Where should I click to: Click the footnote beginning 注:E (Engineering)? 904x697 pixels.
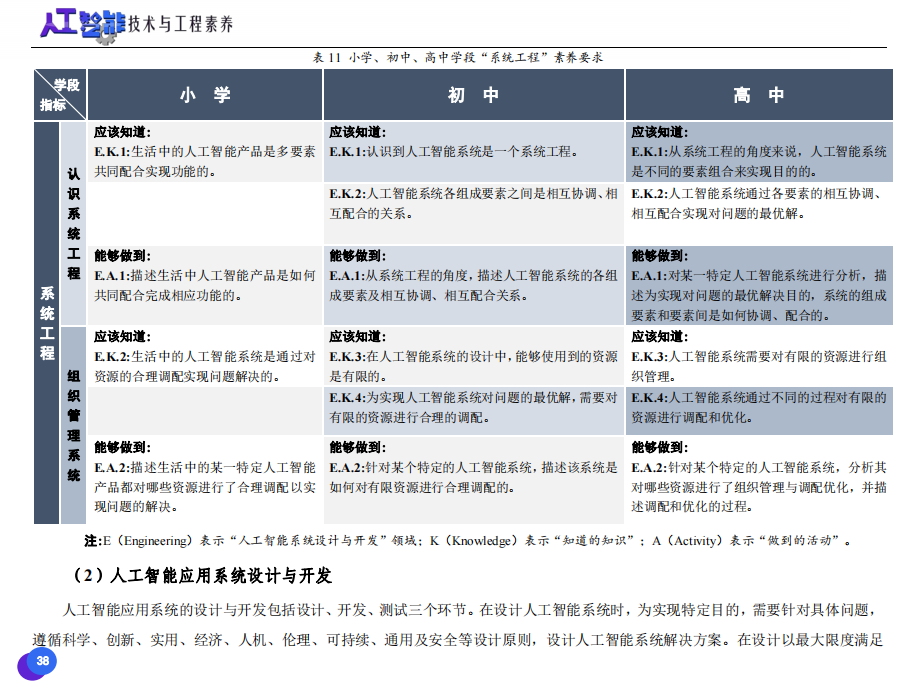(470, 541)
